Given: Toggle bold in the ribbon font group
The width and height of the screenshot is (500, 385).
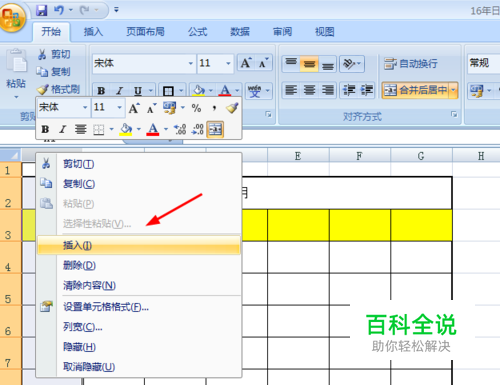Looking at the screenshot, I should pyautogui.click(x=101, y=91).
